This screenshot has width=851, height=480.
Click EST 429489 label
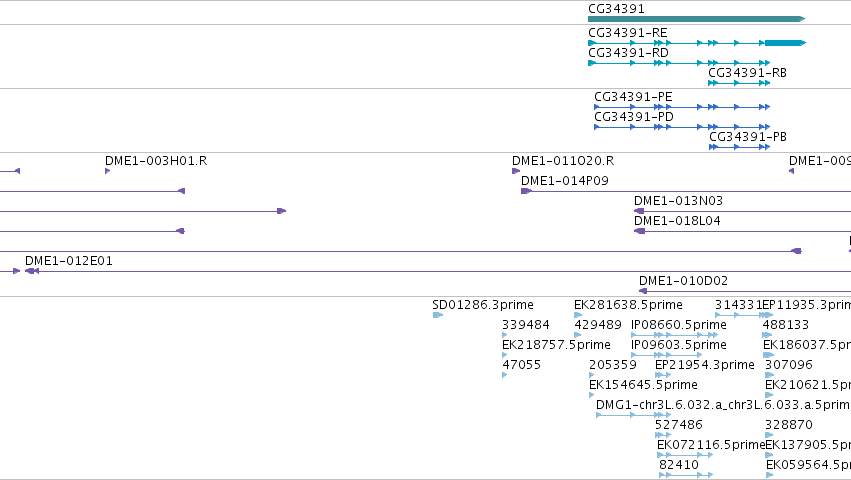click(598, 325)
